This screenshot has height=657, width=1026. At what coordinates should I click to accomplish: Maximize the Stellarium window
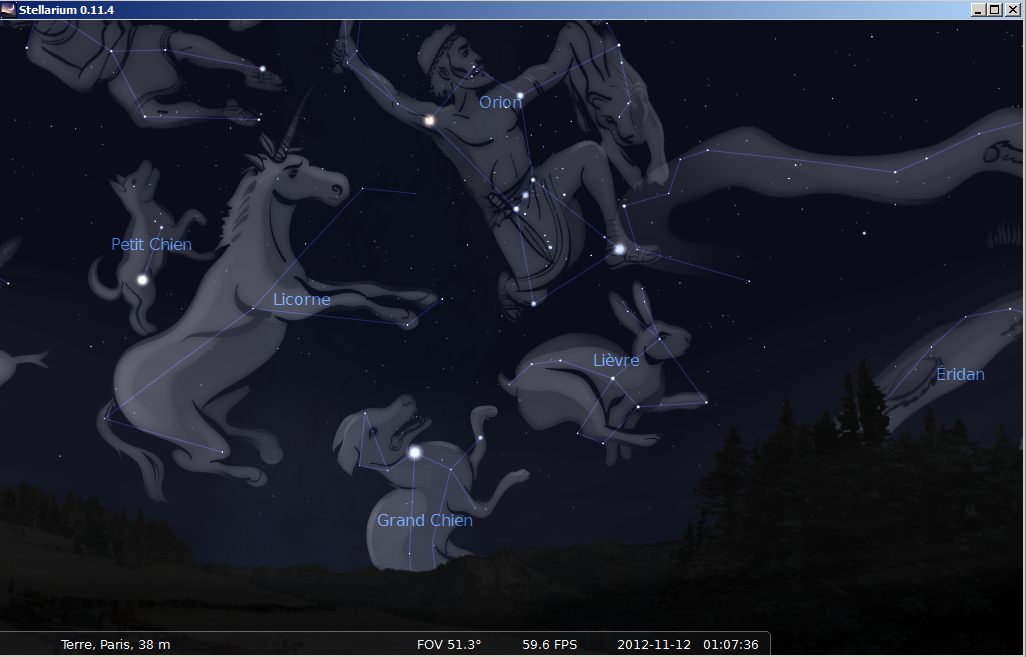(995, 10)
